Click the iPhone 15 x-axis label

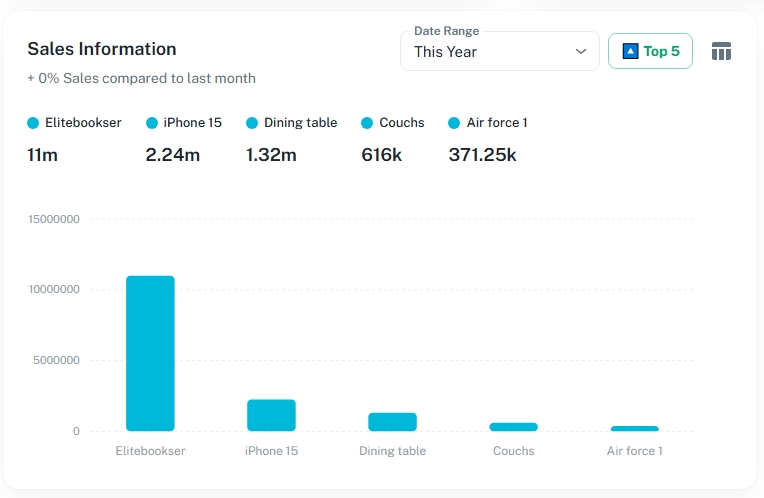tap(271, 451)
